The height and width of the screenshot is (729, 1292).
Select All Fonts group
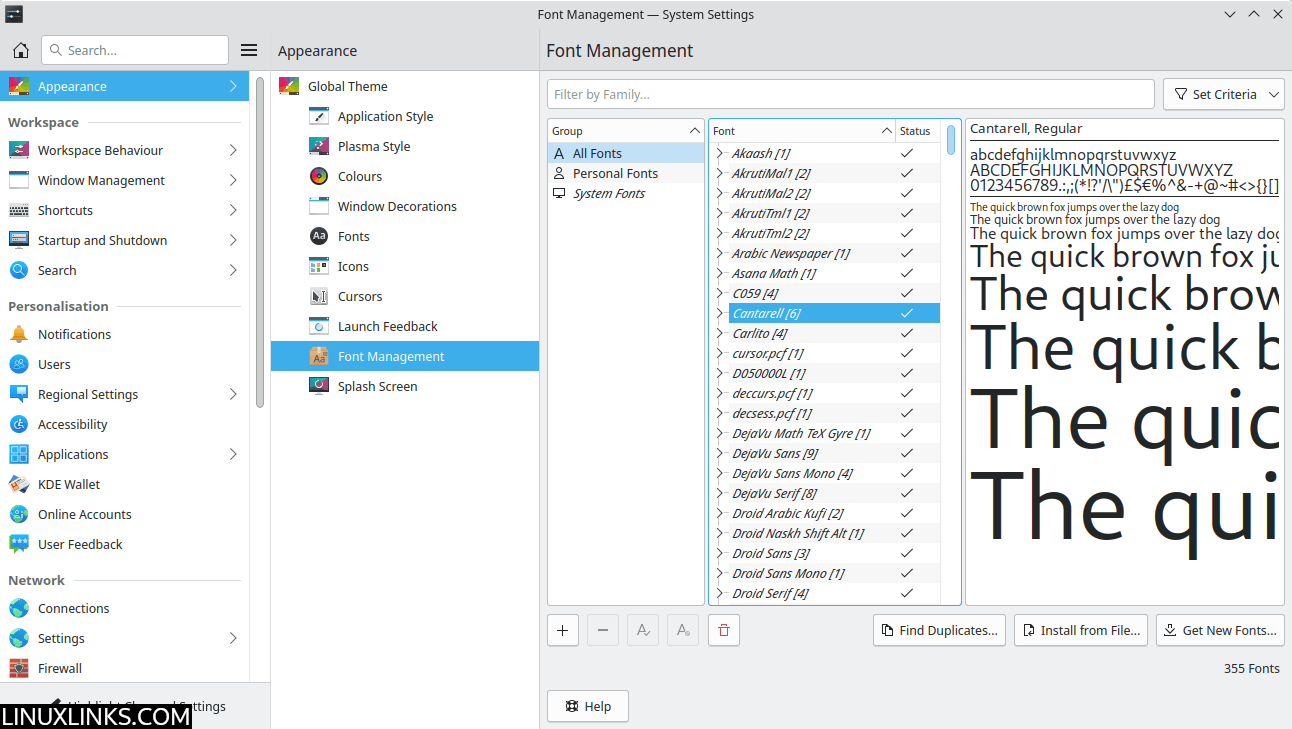626,153
